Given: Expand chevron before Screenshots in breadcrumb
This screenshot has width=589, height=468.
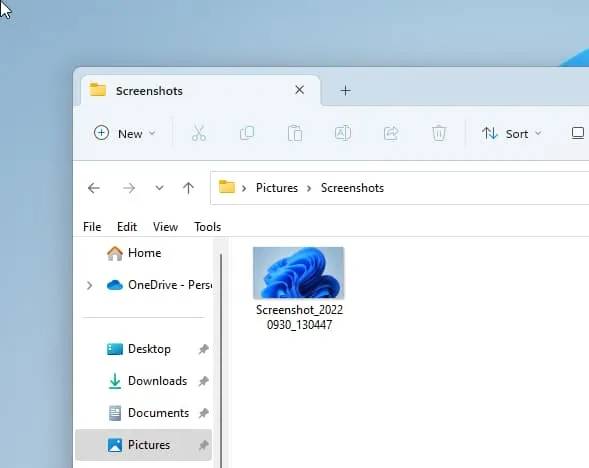Looking at the screenshot, I should 309,188.
